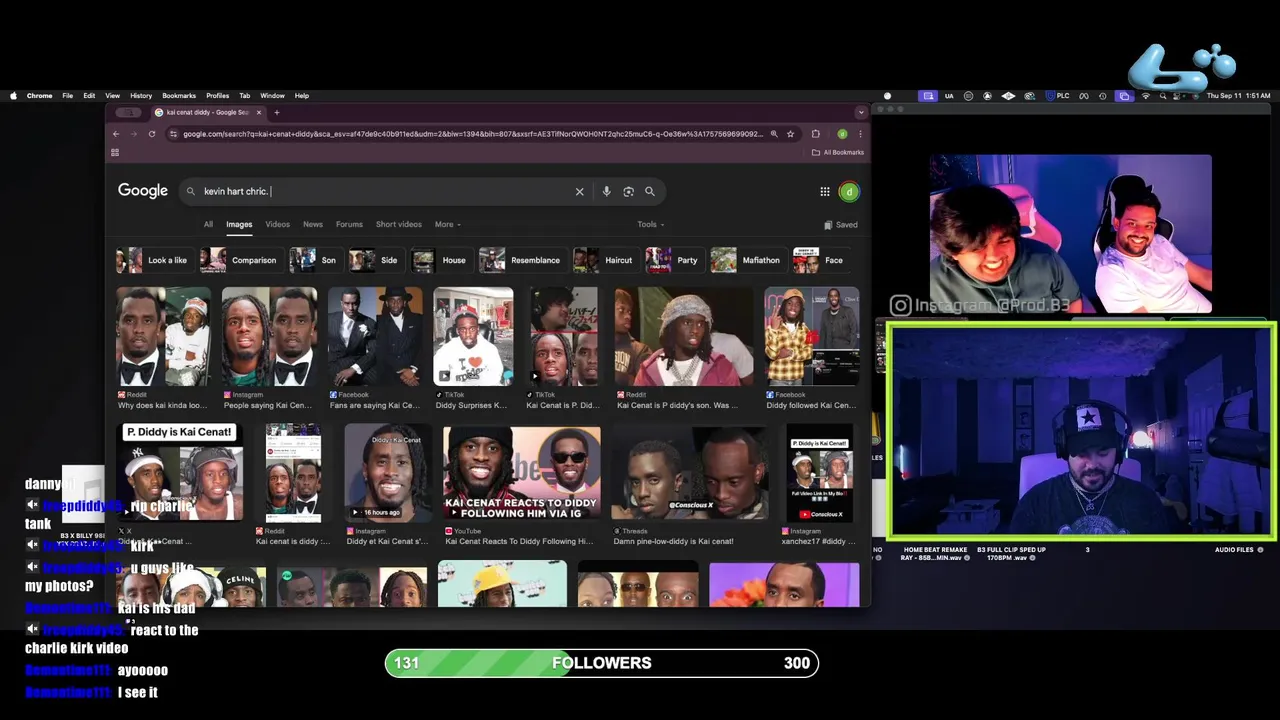Click the Google logo
This screenshot has height=720, width=1280.
coord(143,191)
